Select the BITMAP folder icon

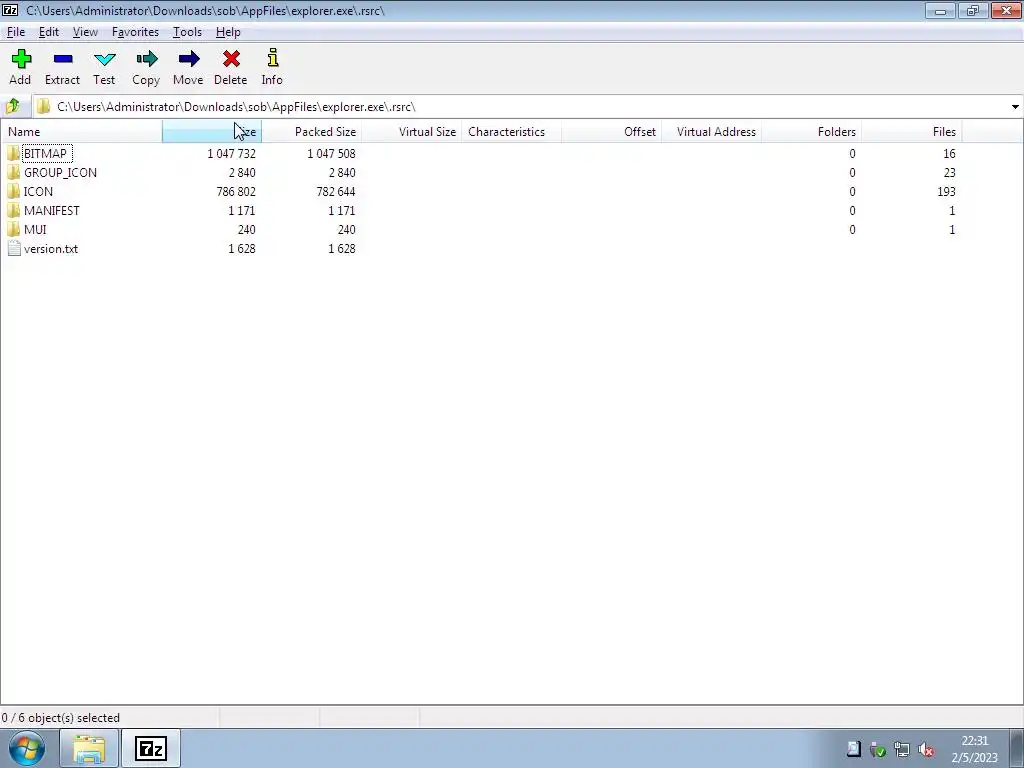pyautogui.click(x=14, y=153)
